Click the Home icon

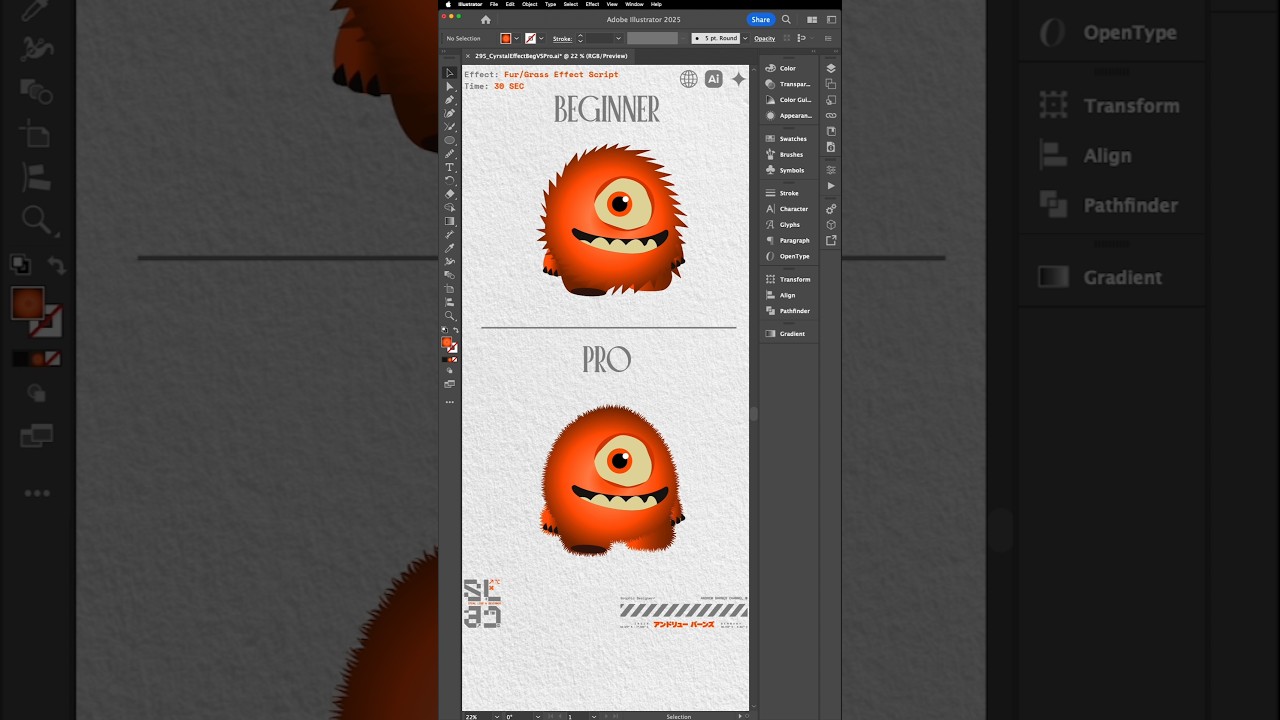pyautogui.click(x=486, y=20)
